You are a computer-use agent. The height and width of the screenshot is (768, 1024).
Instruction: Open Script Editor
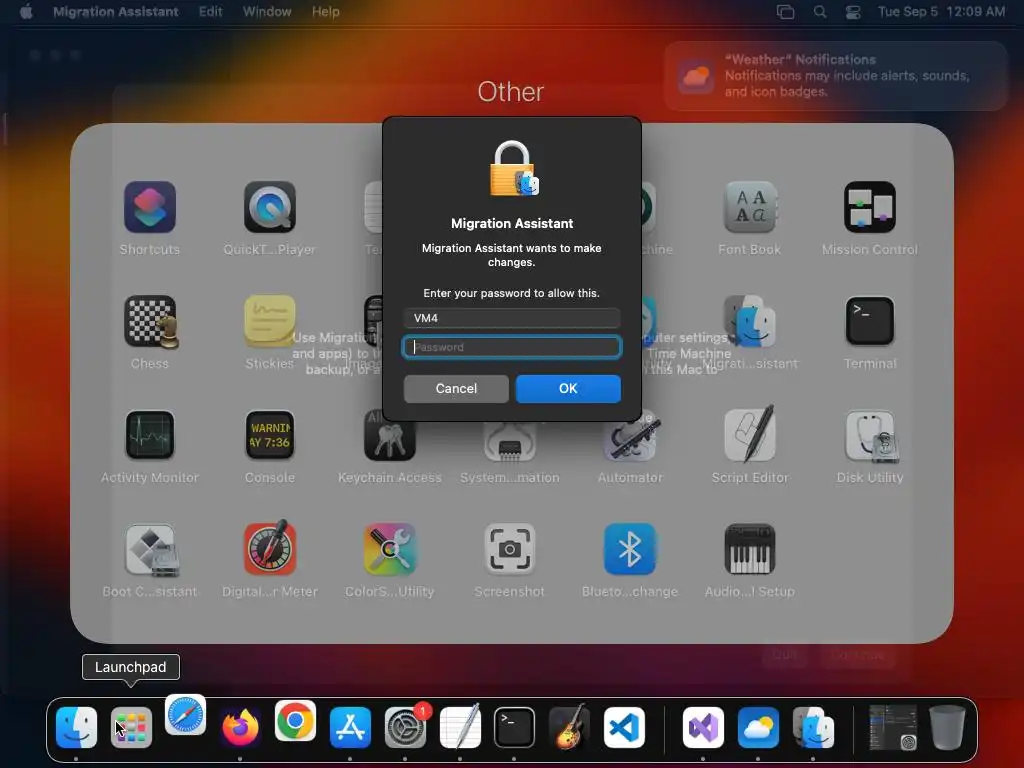750,435
